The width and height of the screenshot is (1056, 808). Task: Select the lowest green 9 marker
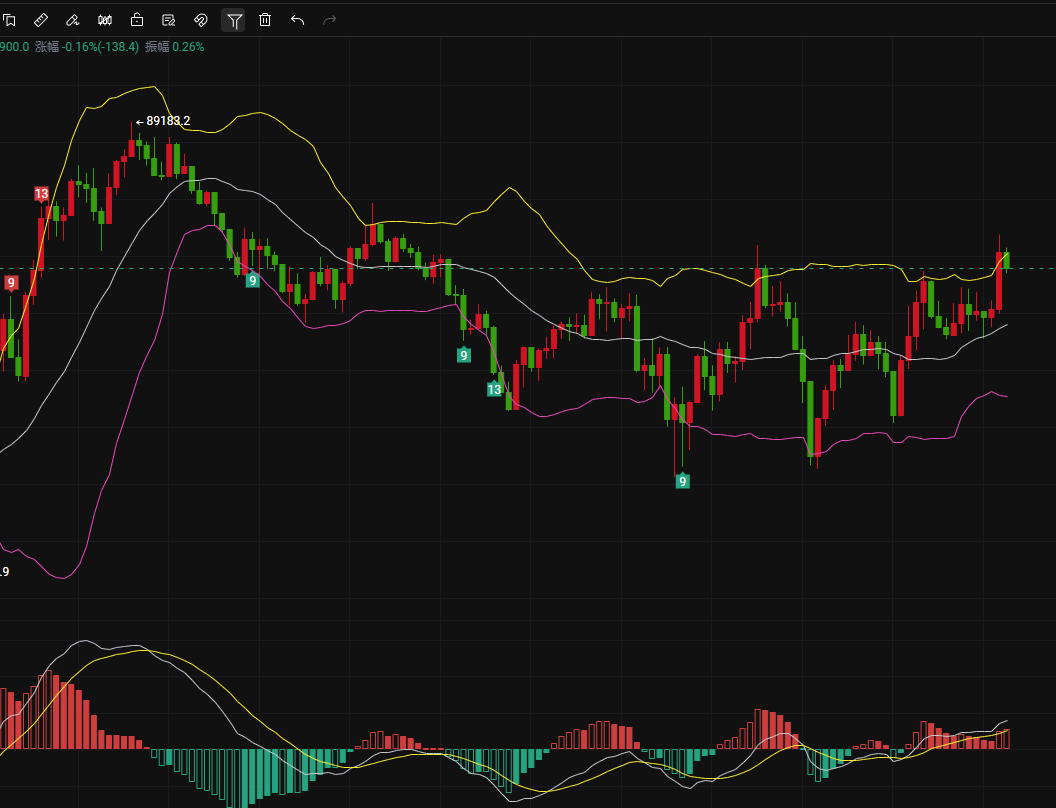point(682,481)
